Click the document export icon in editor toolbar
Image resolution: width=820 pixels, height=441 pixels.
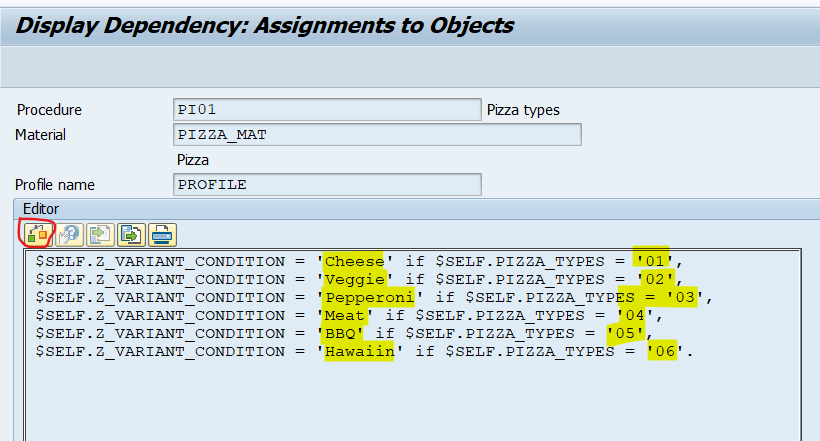pyautogui.click(x=131, y=234)
